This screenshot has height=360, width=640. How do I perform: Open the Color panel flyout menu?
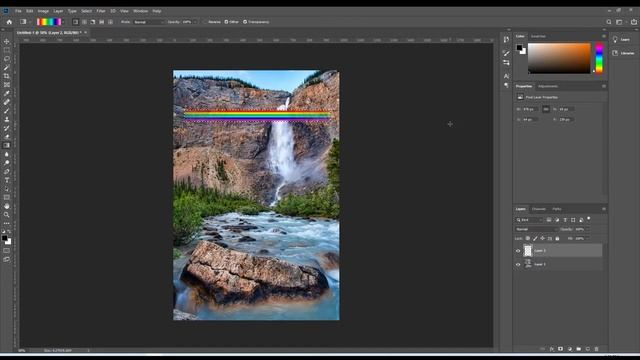[x=604, y=36]
